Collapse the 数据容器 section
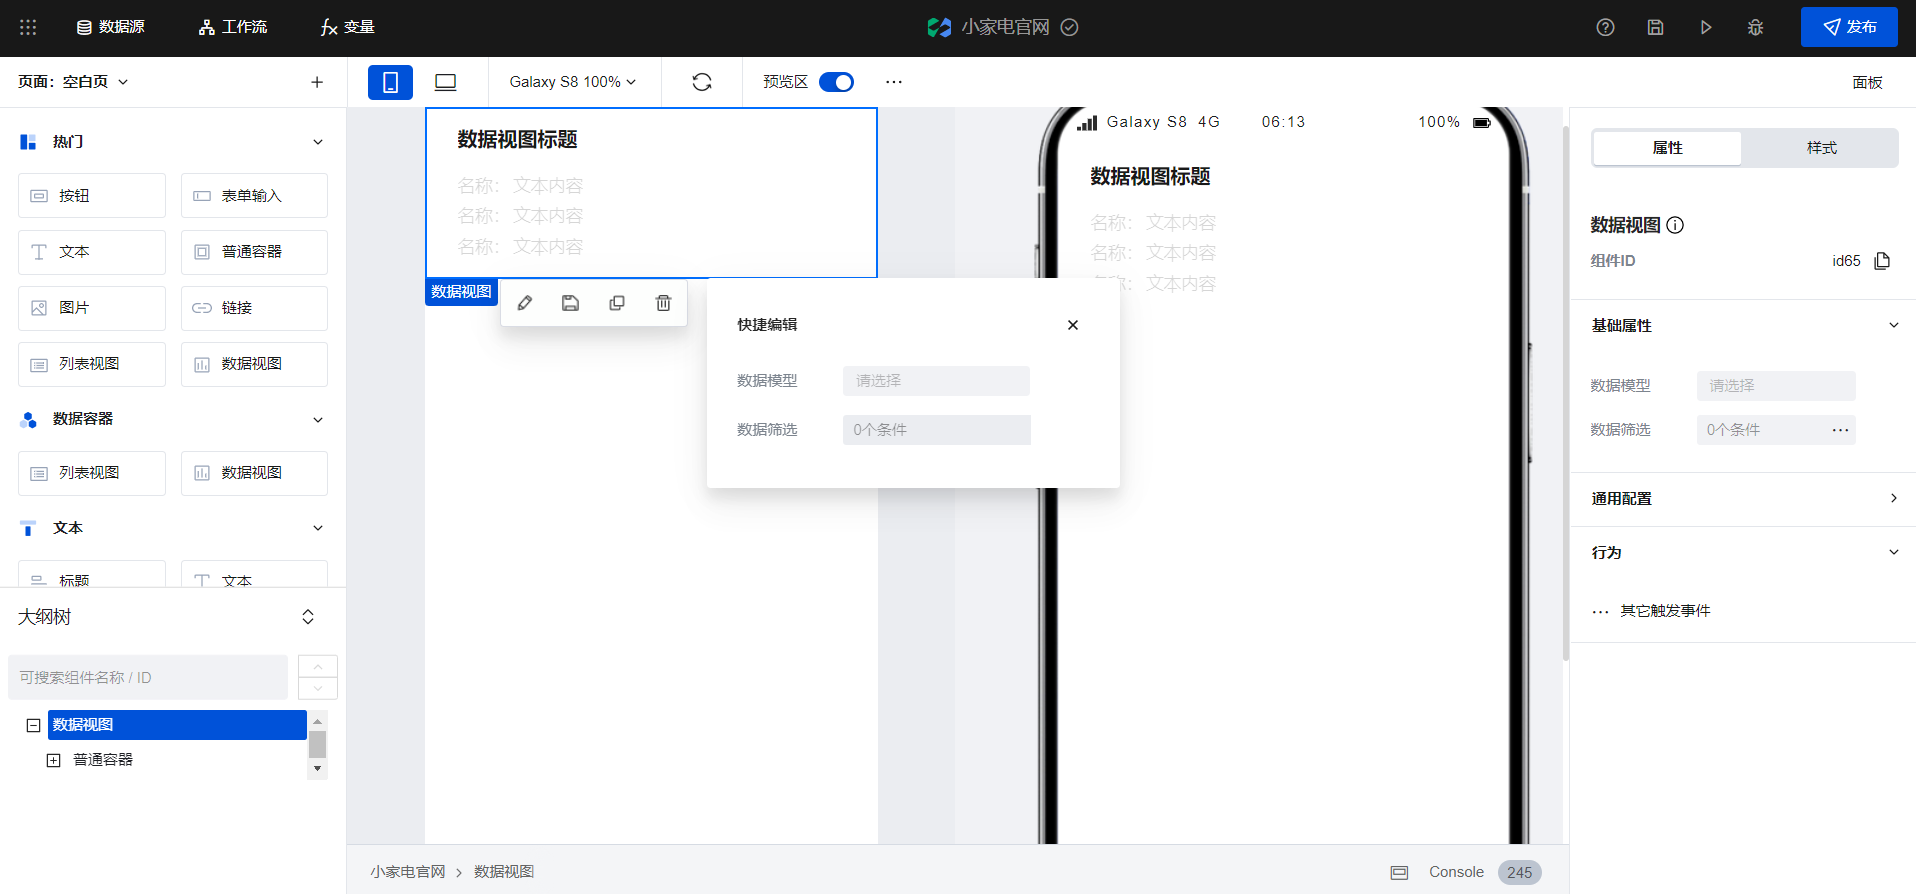Screen dimensions: 1916x894 pyautogui.click(x=318, y=419)
